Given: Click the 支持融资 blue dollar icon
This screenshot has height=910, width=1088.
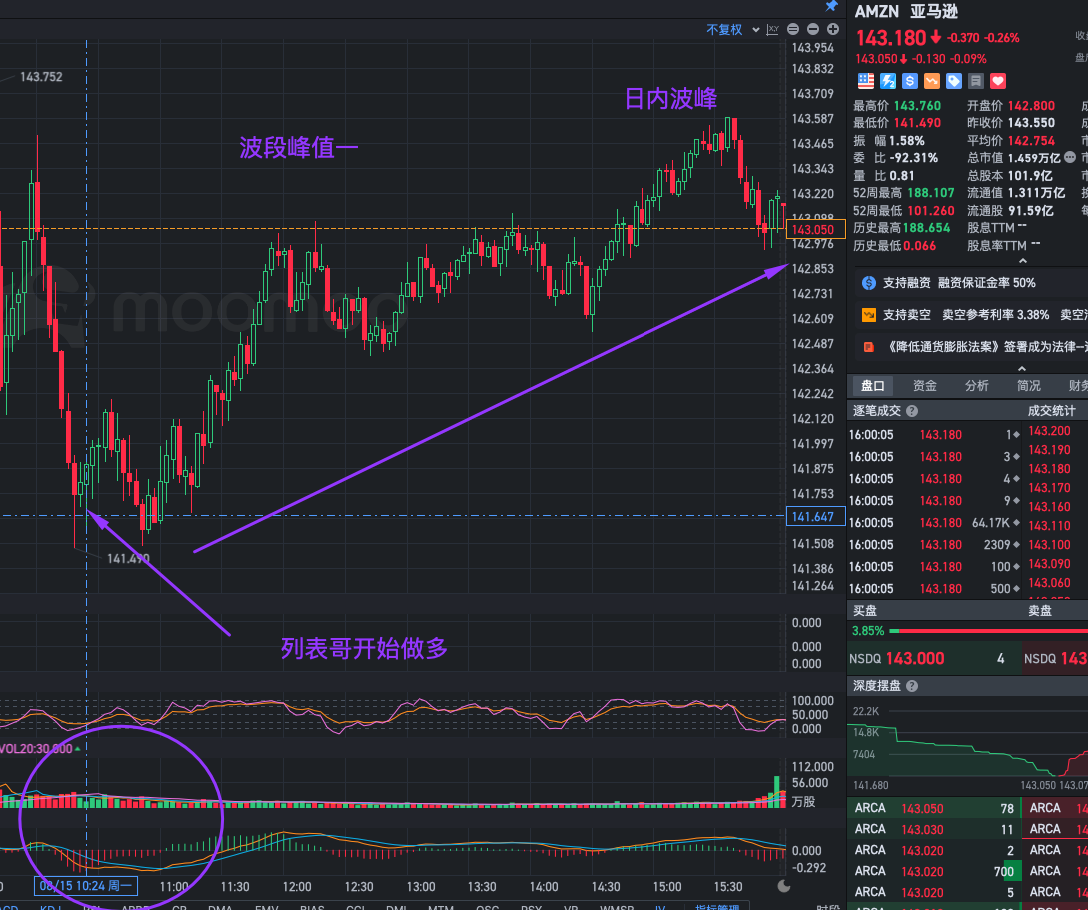Looking at the screenshot, I should (869, 283).
